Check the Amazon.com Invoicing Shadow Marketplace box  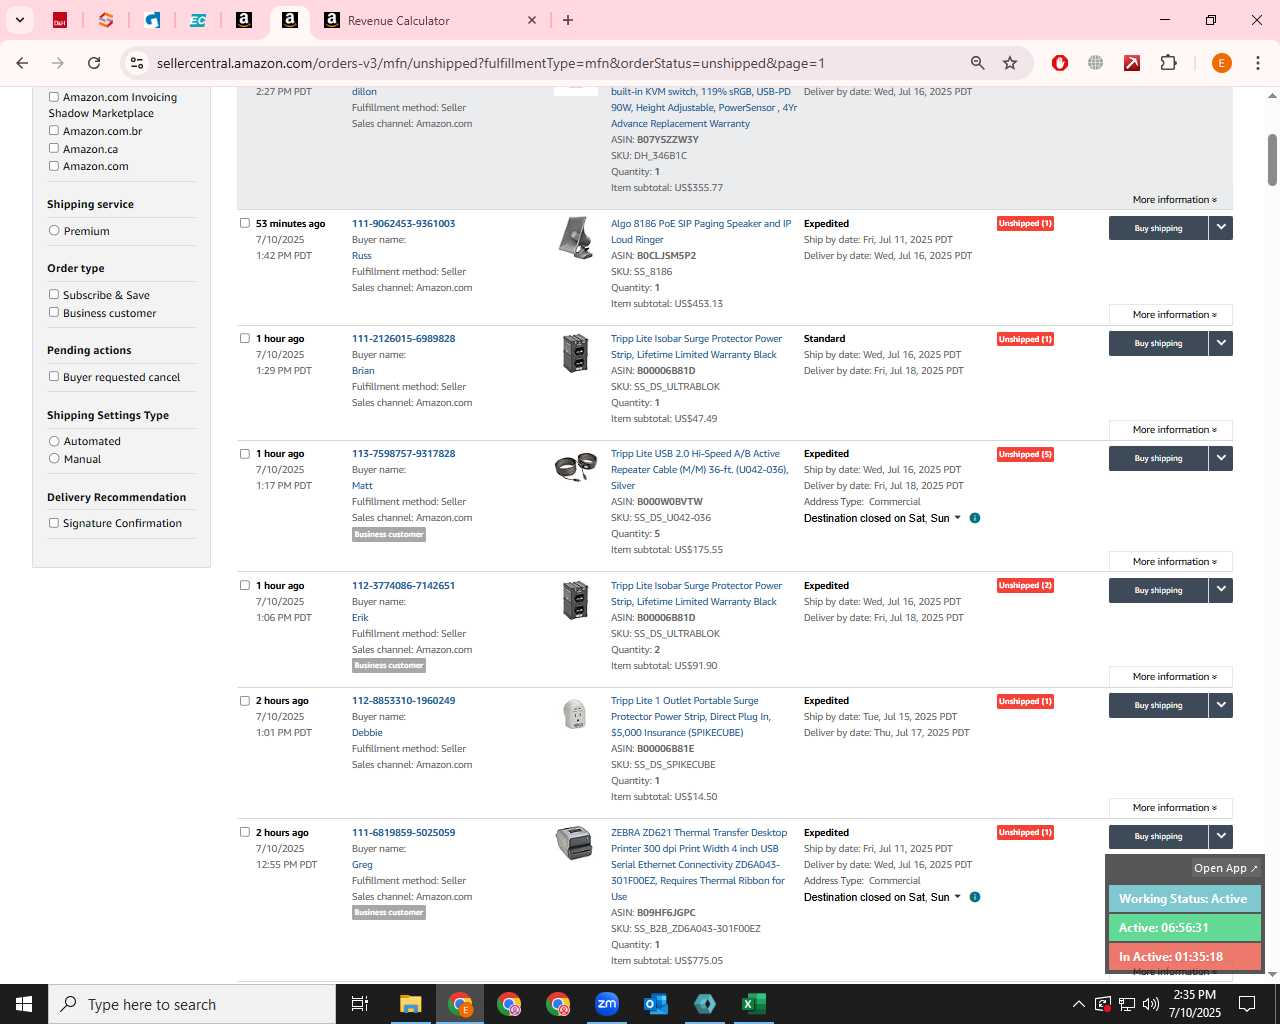click(x=54, y=97)
